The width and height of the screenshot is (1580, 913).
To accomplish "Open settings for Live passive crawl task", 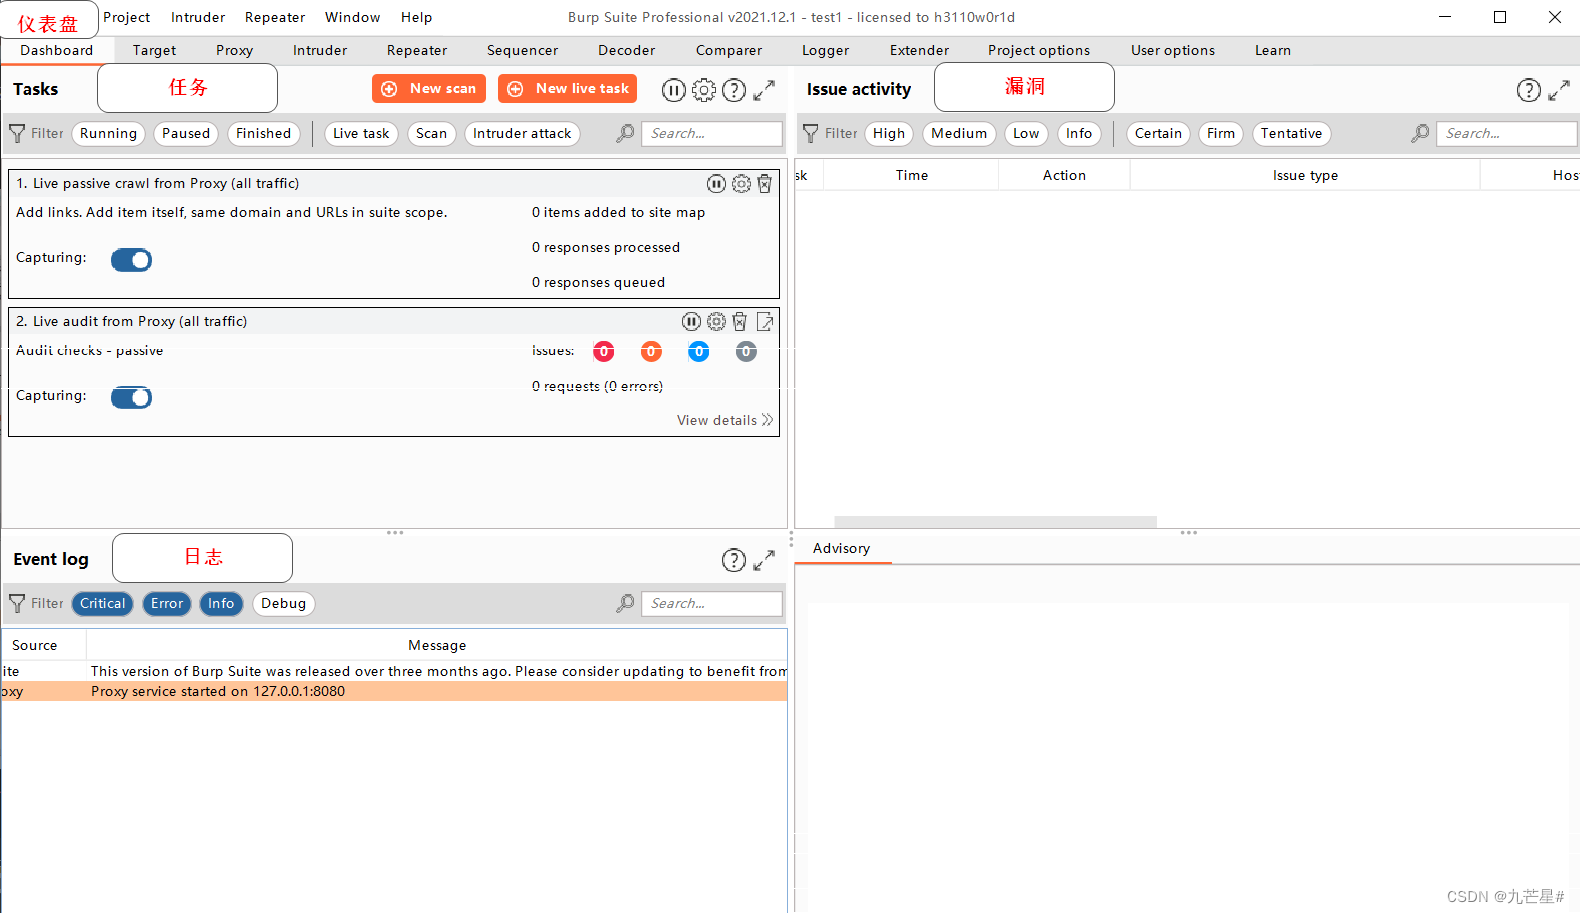I will click(x=741, y=183).
